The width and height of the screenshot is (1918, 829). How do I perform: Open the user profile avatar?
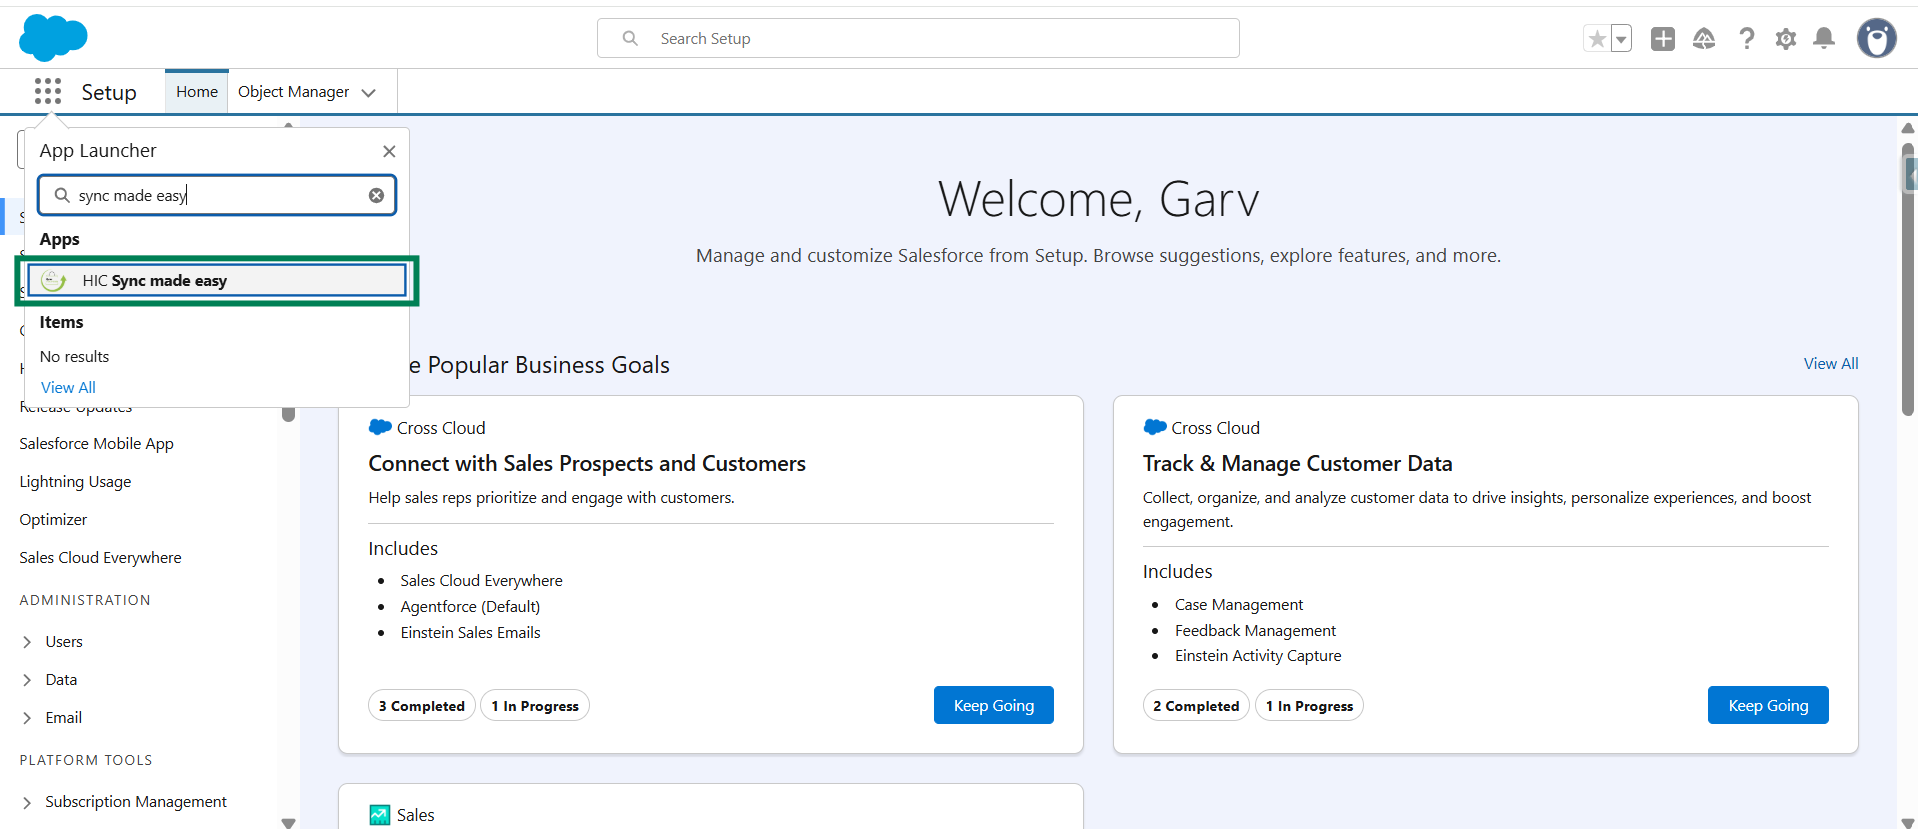tap(1876, 39)
